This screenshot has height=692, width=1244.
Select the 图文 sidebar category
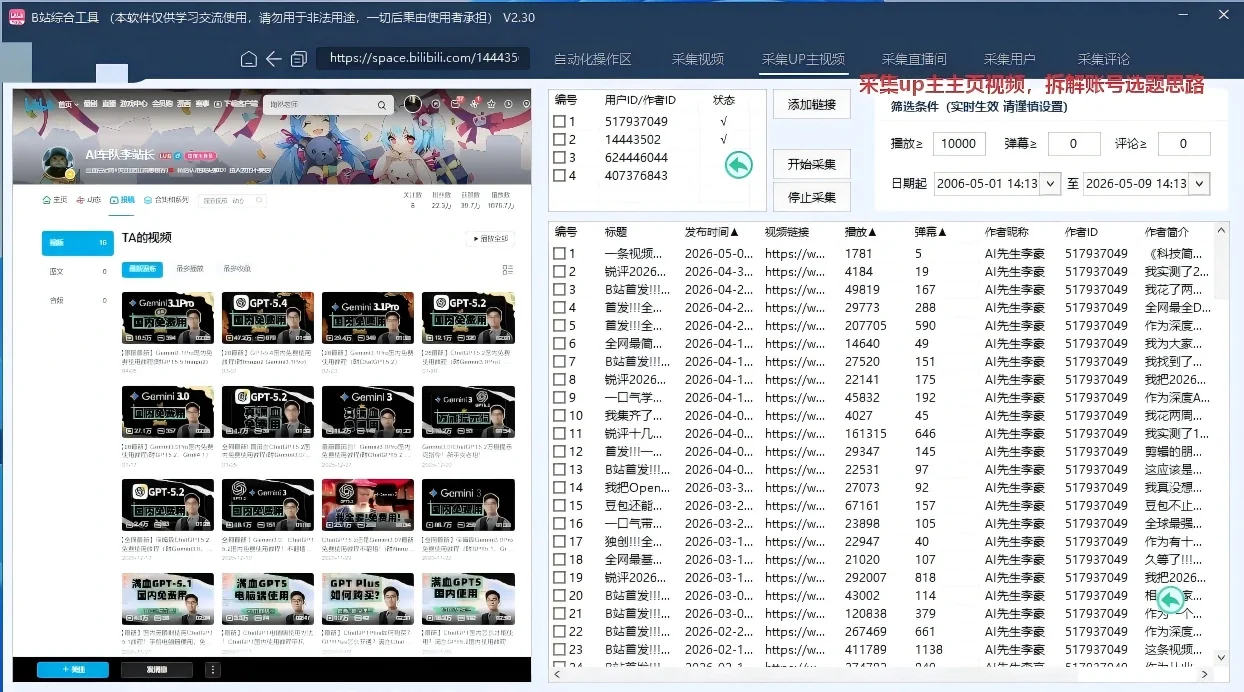[x=77, y=272]
